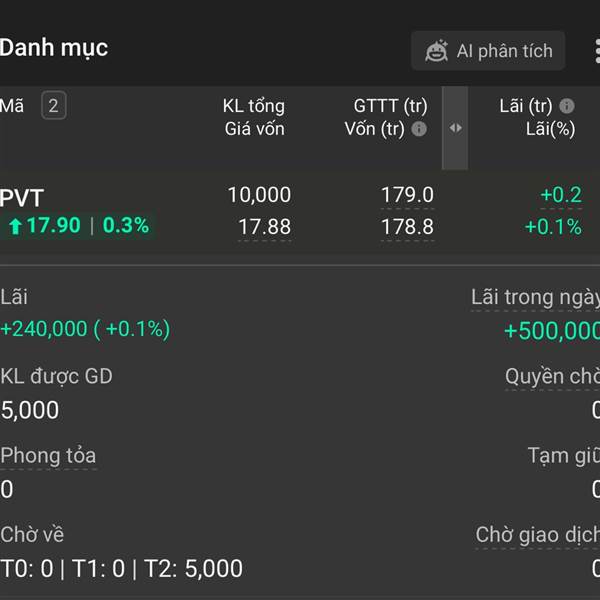Select the Lãi(%) column header

pyautogui.click(x=550, y=129)
